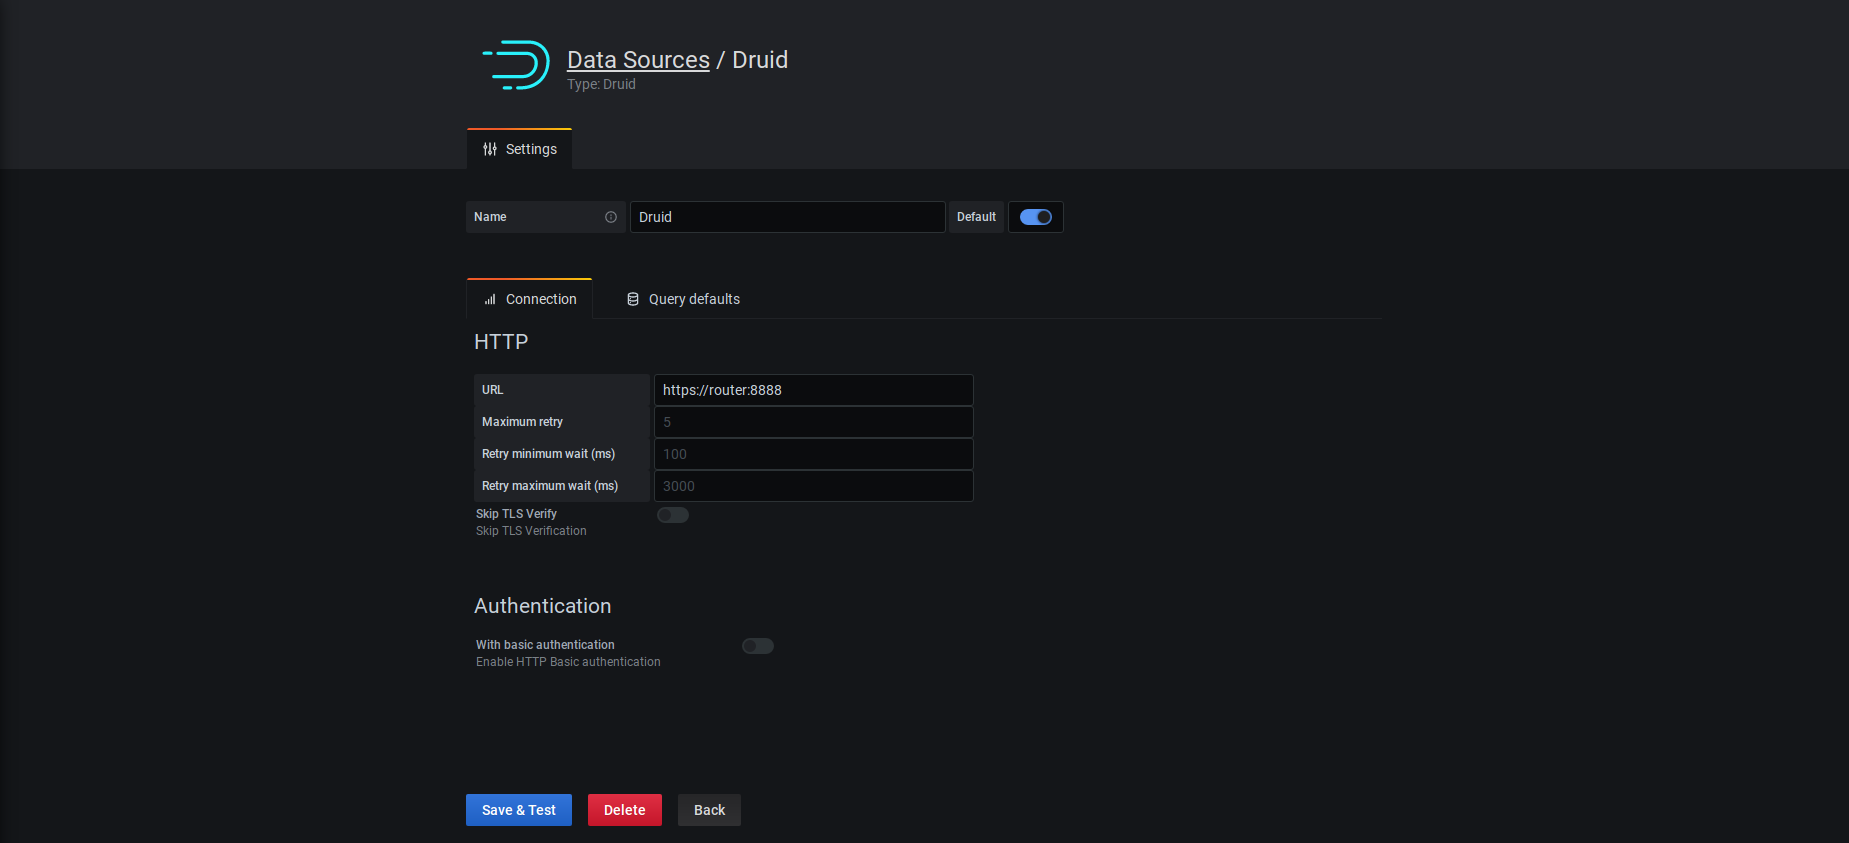Click the Connection signal bars icon
The height and width of the screenshot is (843, 1849).
tap(490, 299)
